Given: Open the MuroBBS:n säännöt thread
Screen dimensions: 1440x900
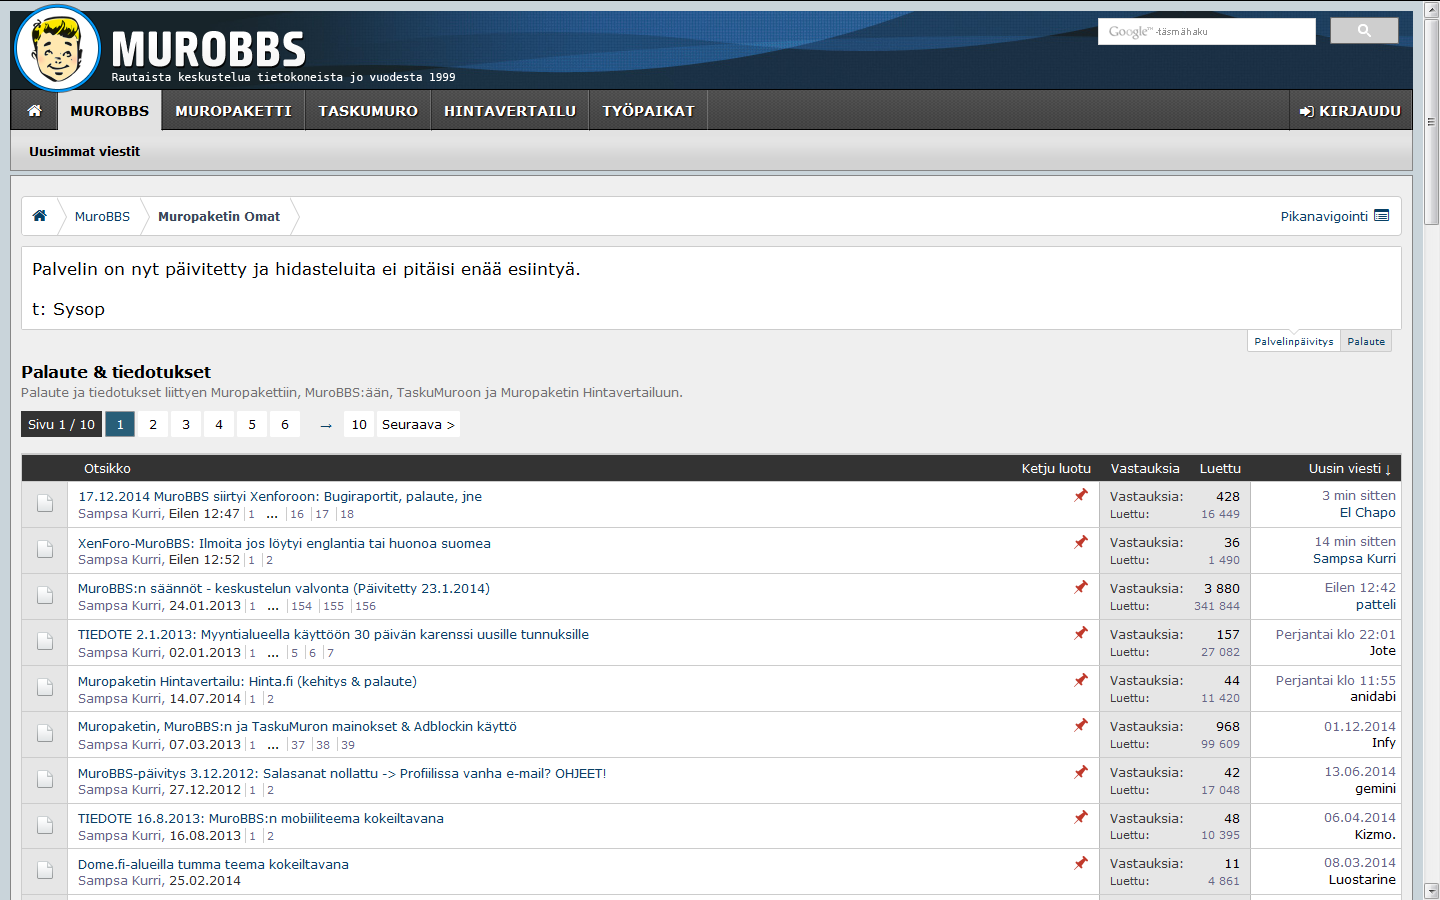Looking at the screenshot, I should 284,588.
